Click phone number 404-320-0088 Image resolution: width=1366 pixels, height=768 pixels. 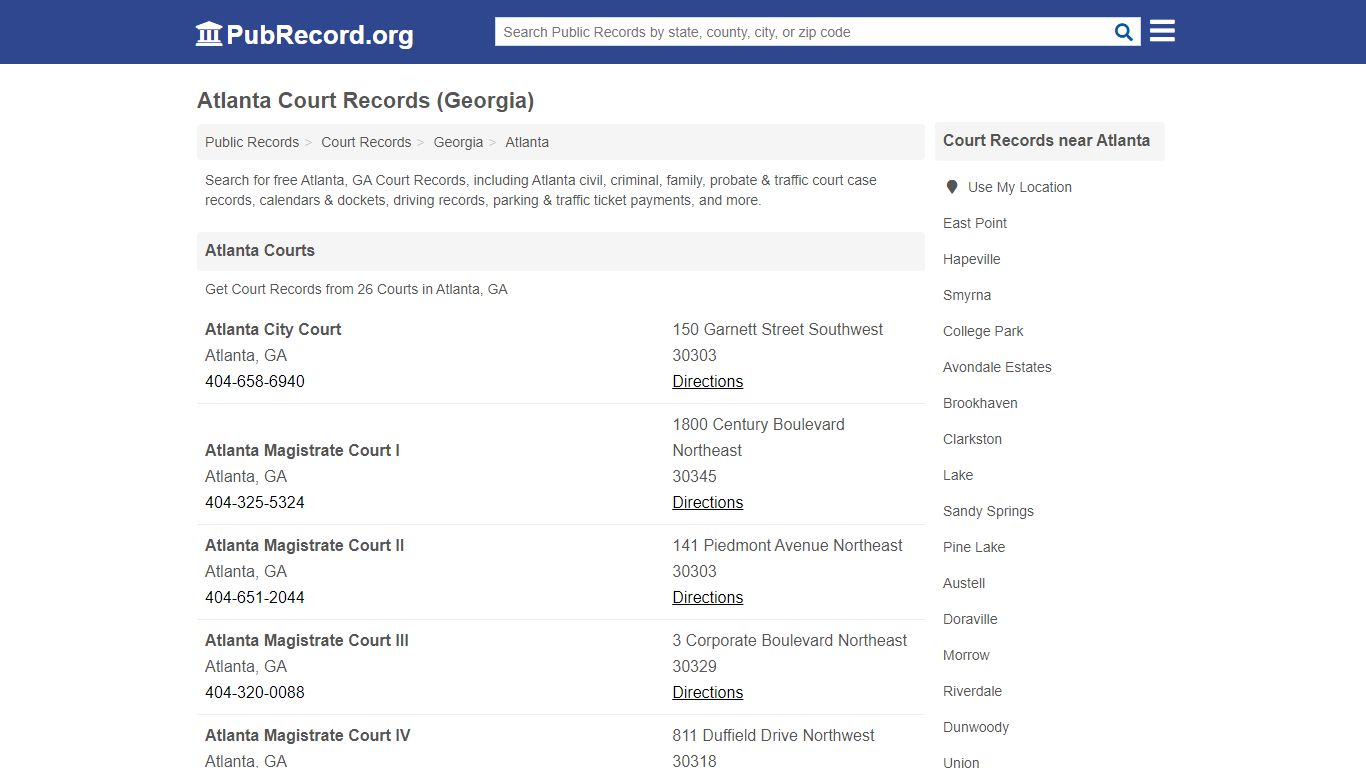tap(255, 692)
